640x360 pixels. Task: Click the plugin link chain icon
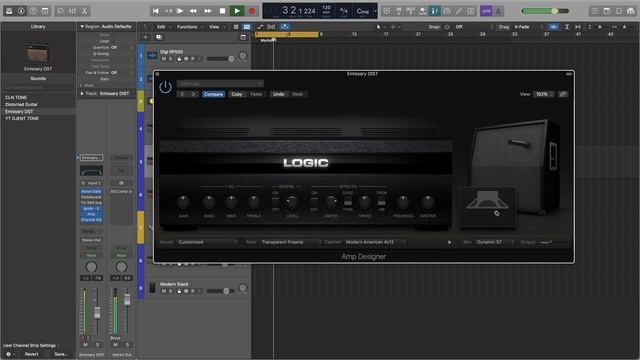(563, 94)
